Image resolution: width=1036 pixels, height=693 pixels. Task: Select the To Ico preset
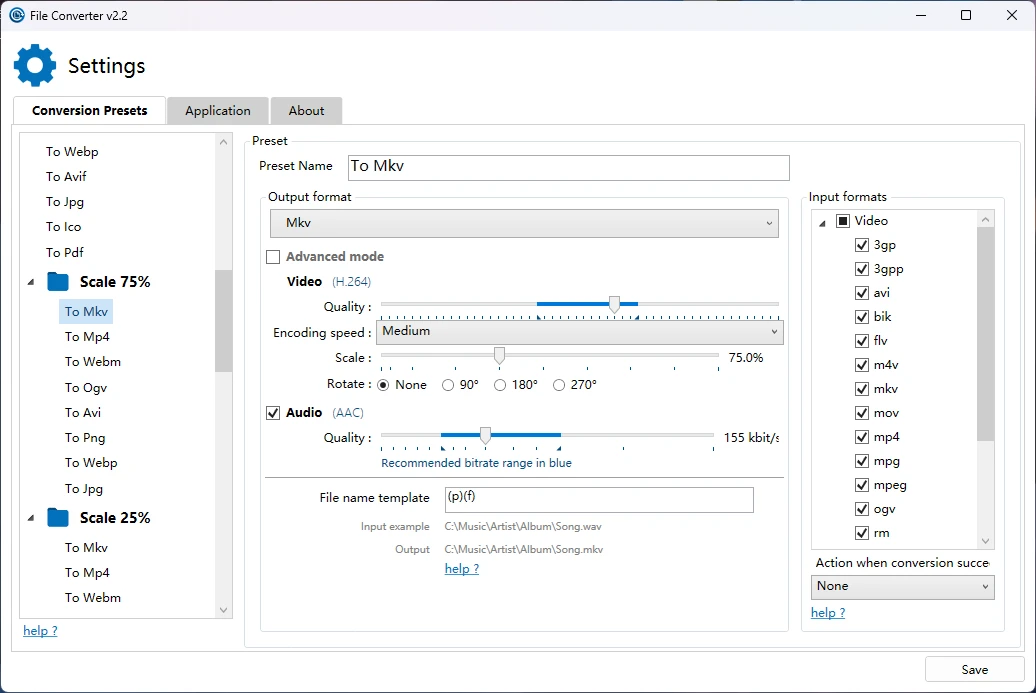coord(63,227)
